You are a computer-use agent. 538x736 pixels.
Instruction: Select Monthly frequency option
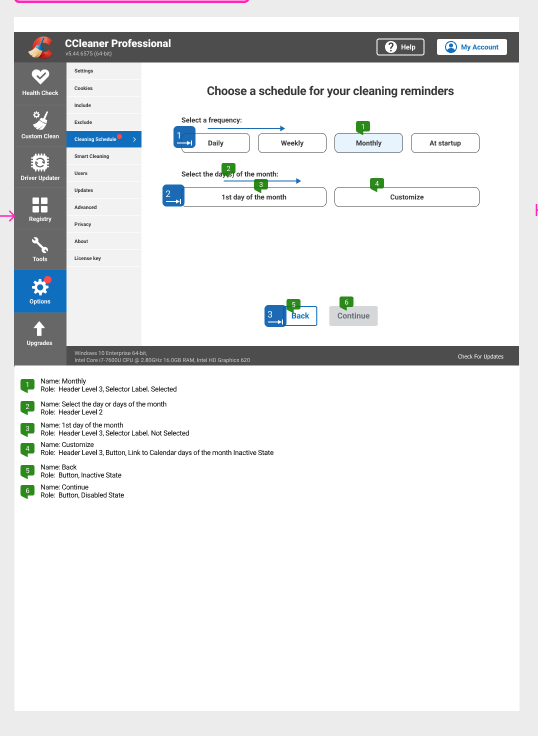(369, 143)
